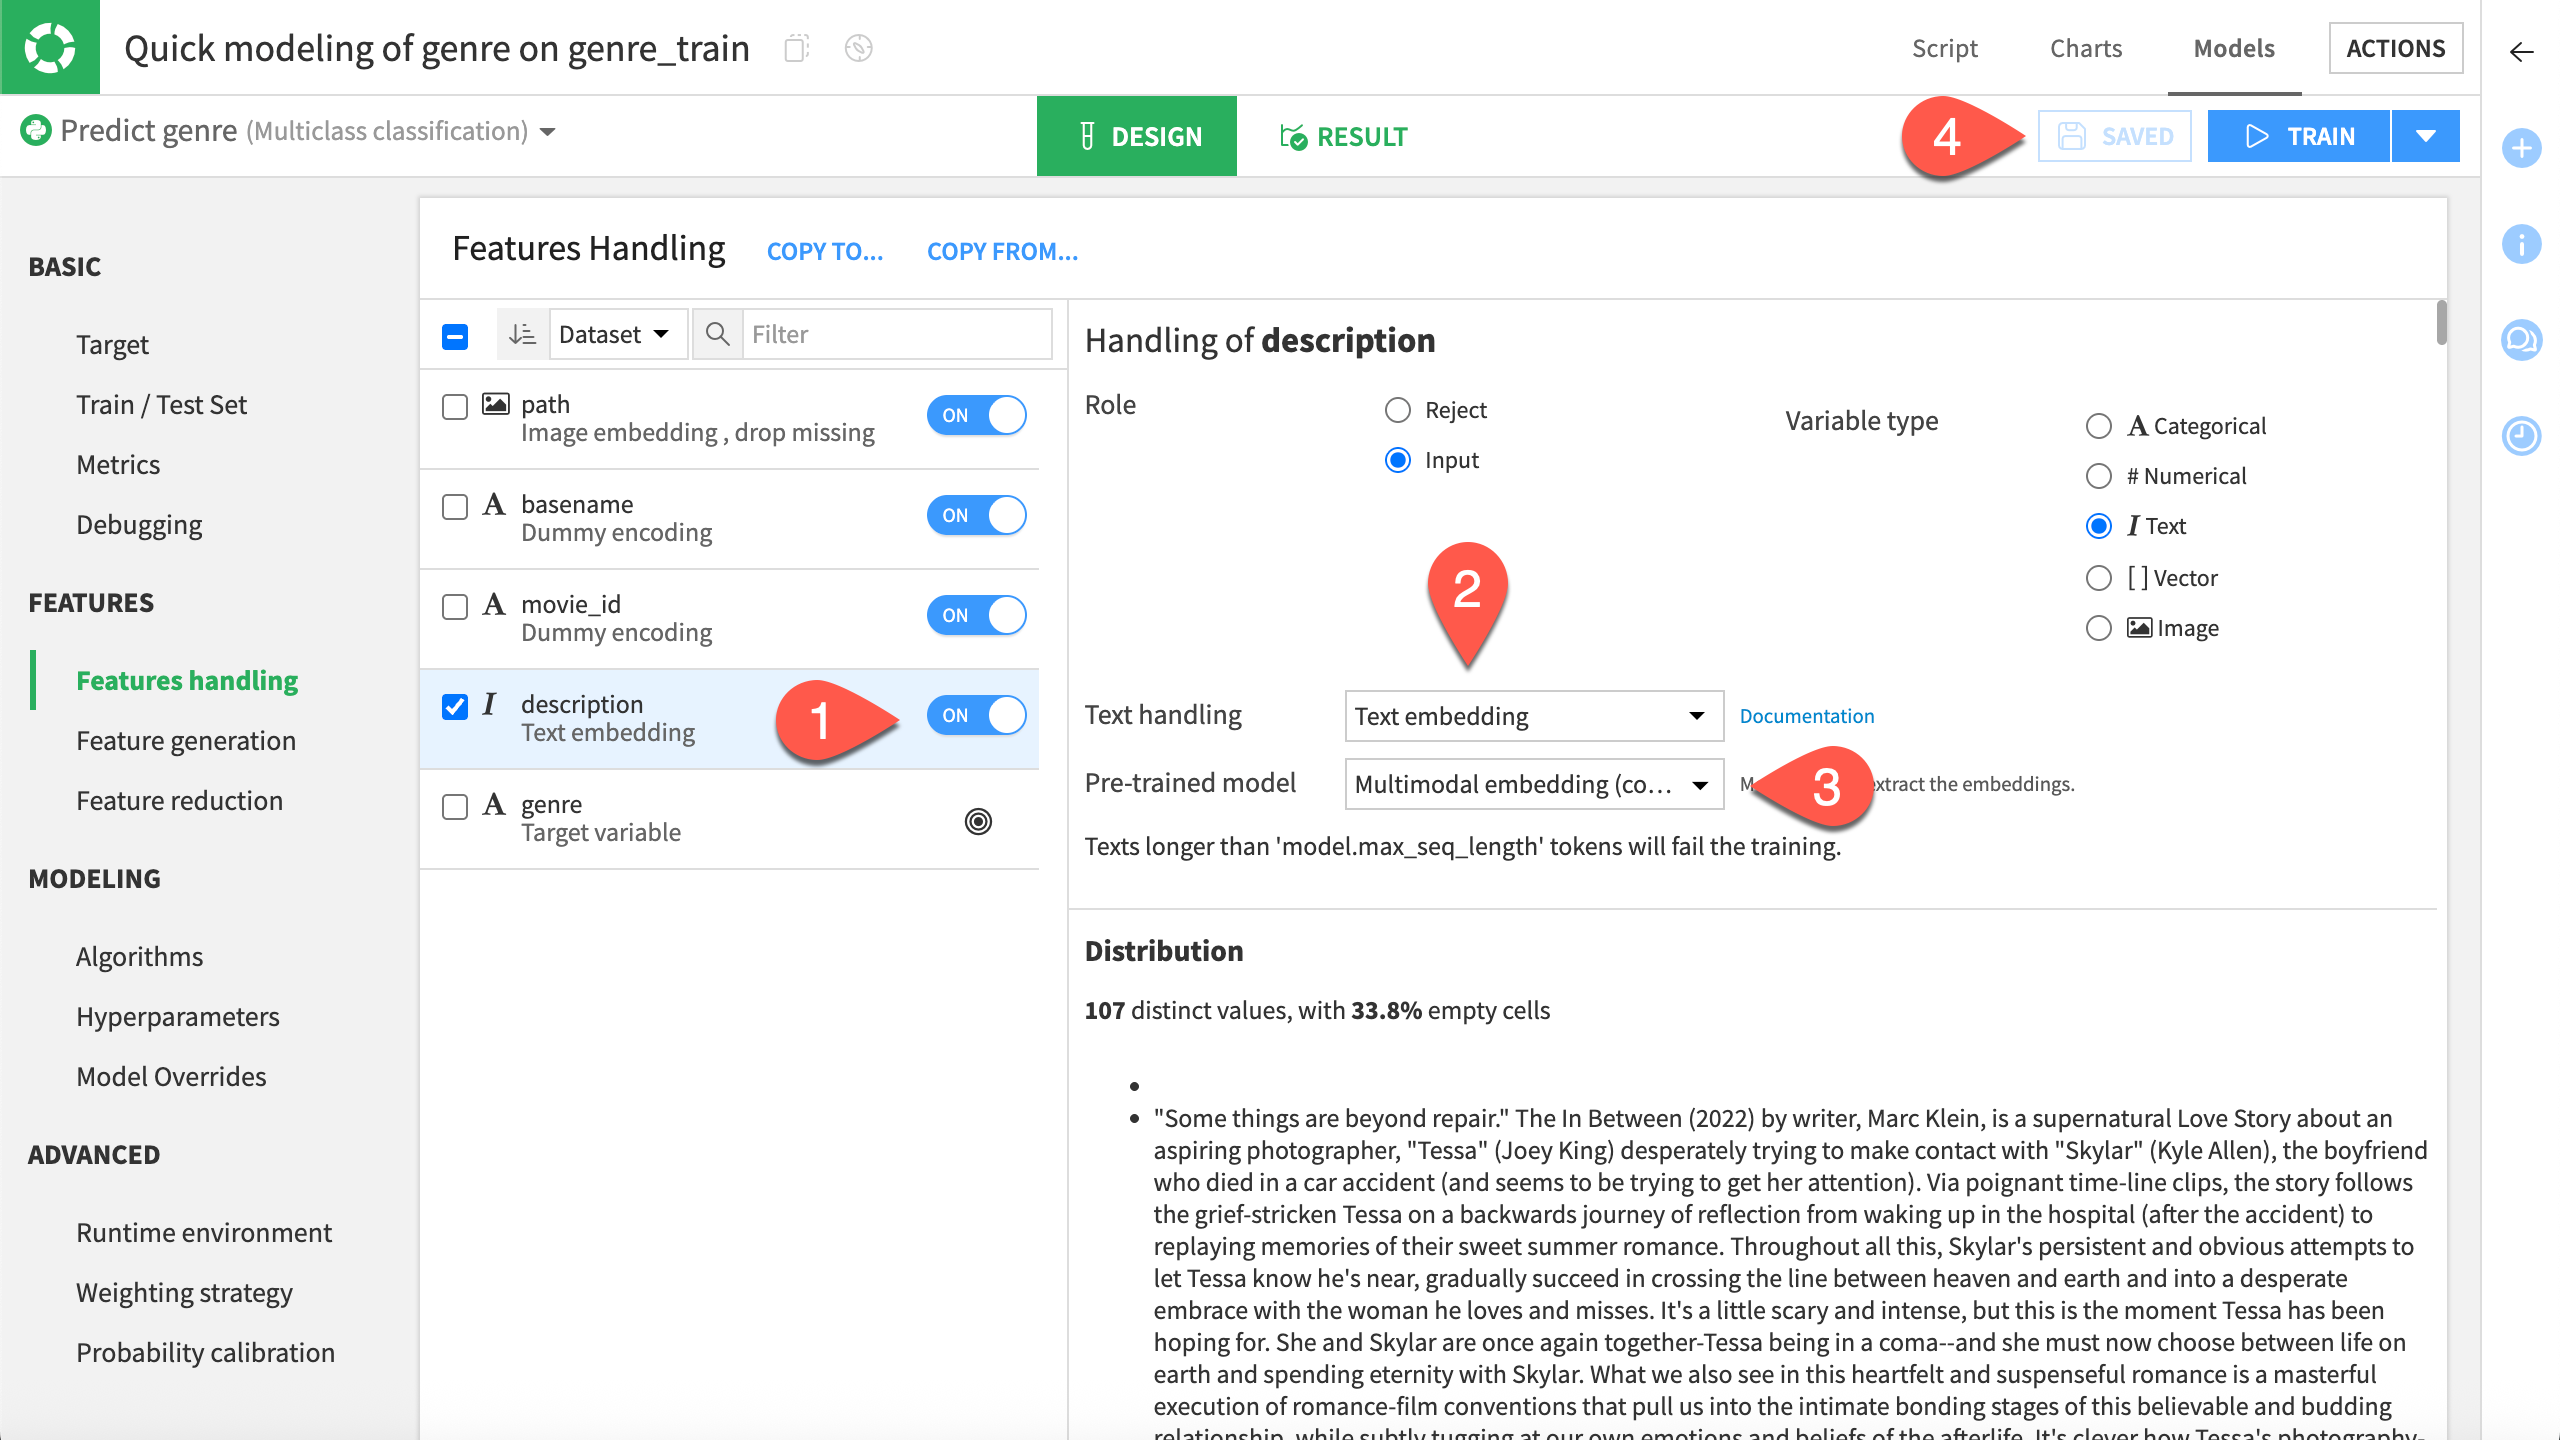The image size is (2560, 1440).
Task: Select the Reject role radio button
Action: [x=1398, y=409]
